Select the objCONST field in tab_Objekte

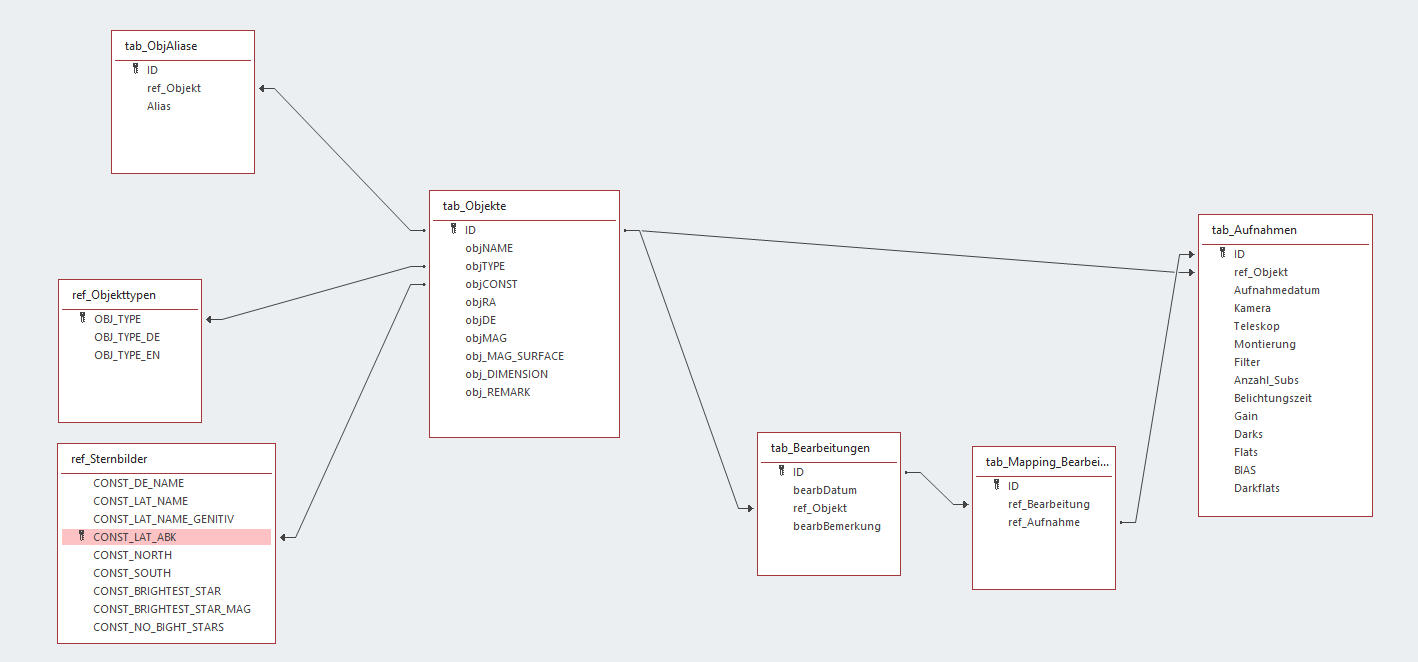pos(491,284)
